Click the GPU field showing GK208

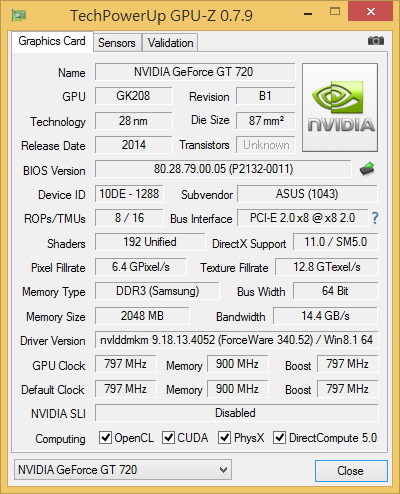pyautogui.click(x=134, y=96)
